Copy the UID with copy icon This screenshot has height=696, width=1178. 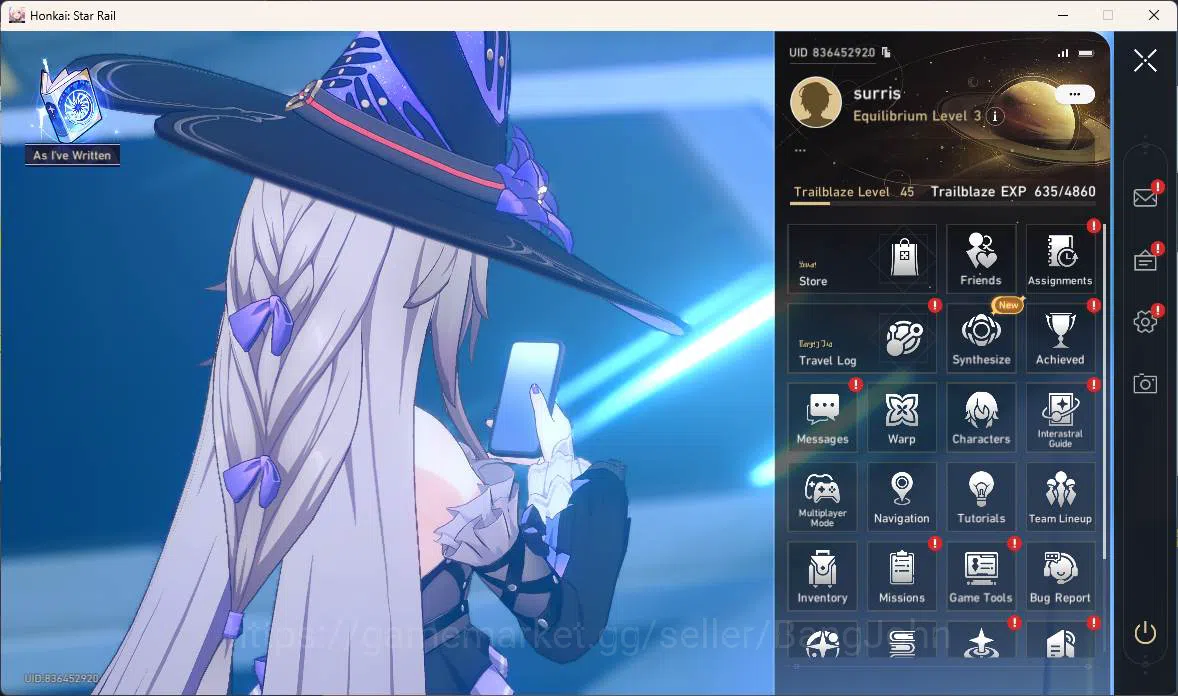pos(887,52)
